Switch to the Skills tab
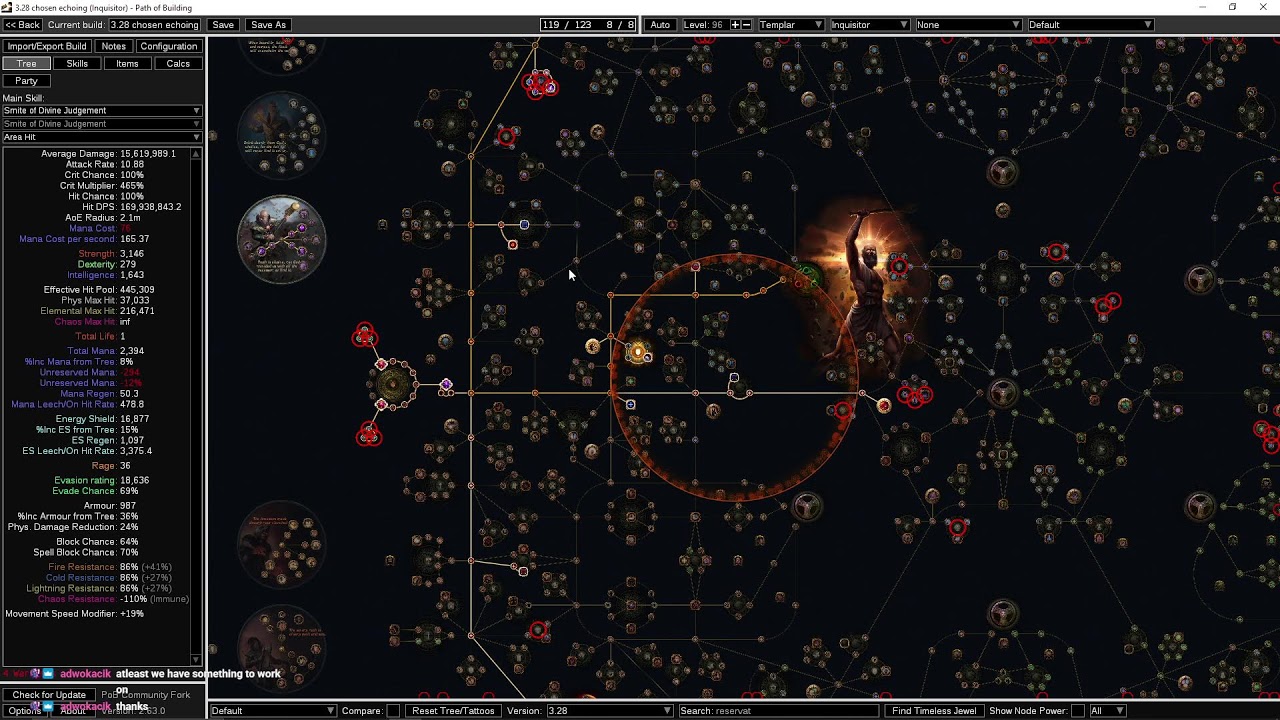 pyautogui.click(x=77, y=63)
